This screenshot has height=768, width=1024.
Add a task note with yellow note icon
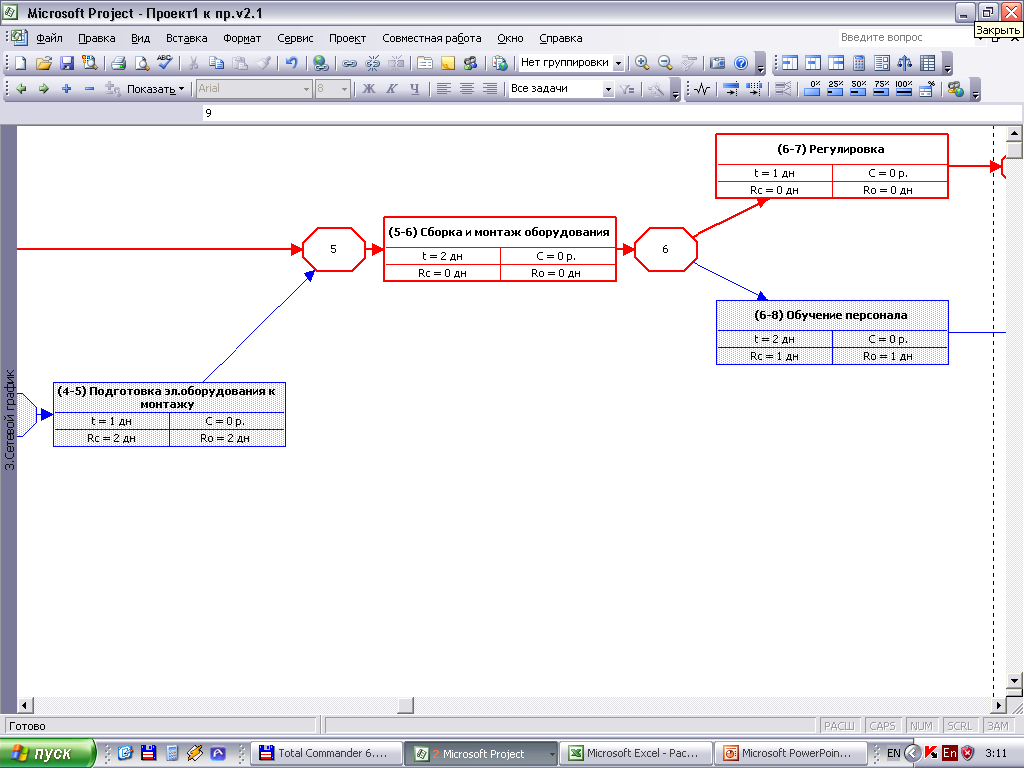[447, 63]
